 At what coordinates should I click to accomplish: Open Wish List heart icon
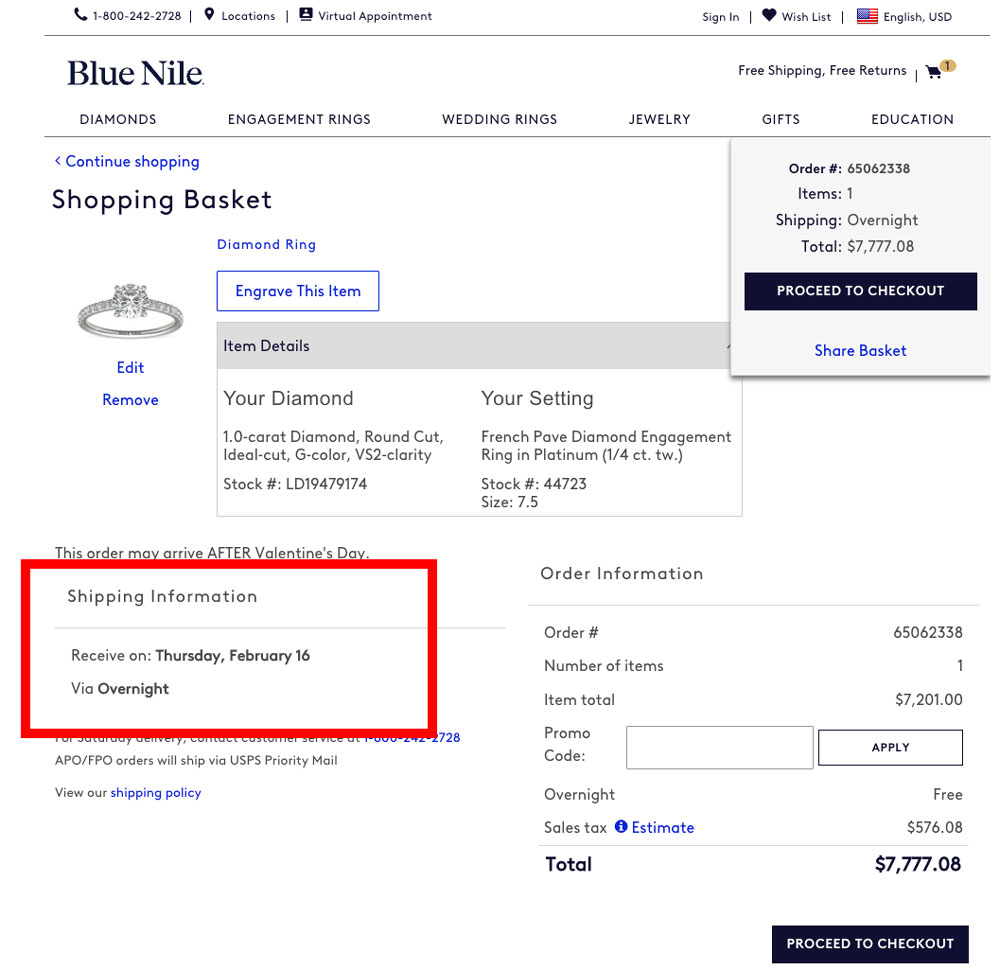click(769, 16)
